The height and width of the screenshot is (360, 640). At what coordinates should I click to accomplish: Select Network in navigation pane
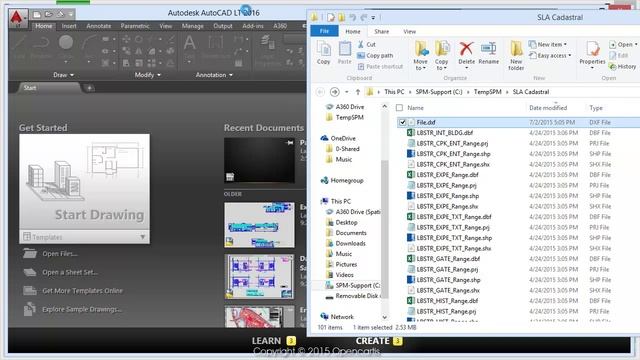click(342, 316)
